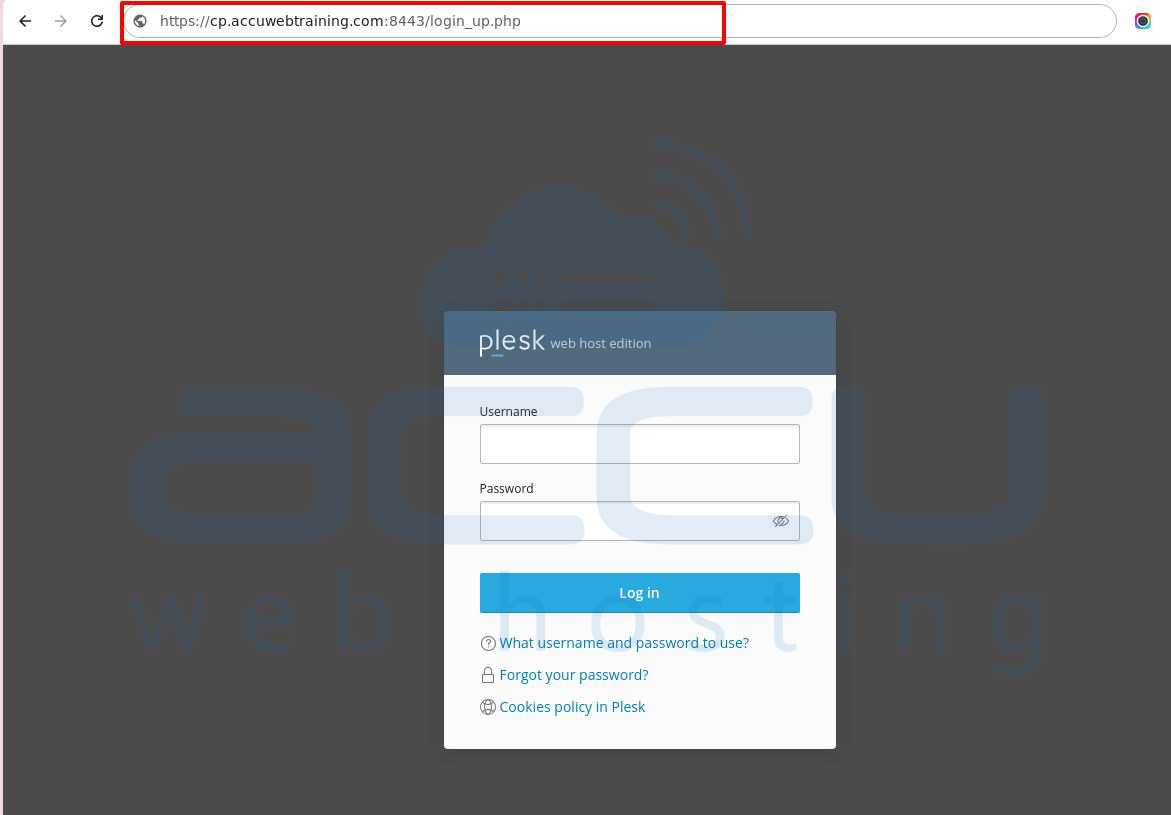Open site info globe icon in address bar
1171x815 pixels.
click(140, 21)
